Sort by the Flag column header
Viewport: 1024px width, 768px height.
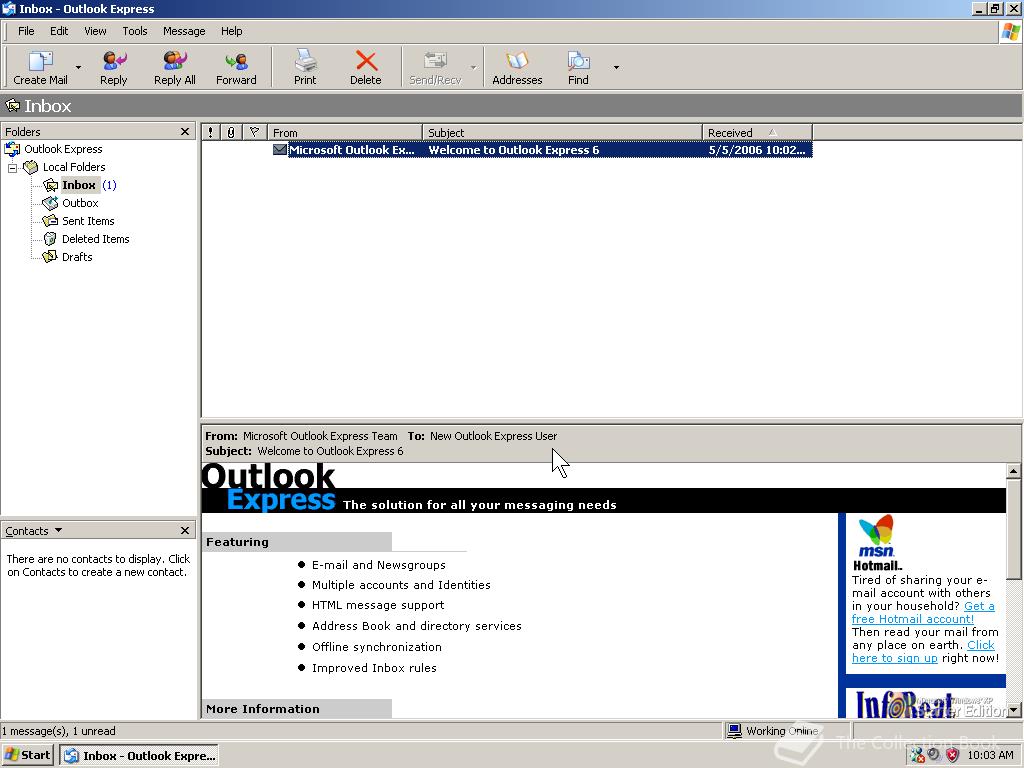255,133
